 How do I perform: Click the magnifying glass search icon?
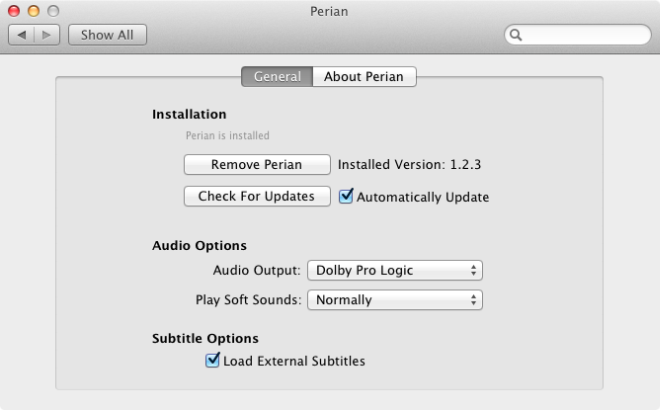point(516,35)
